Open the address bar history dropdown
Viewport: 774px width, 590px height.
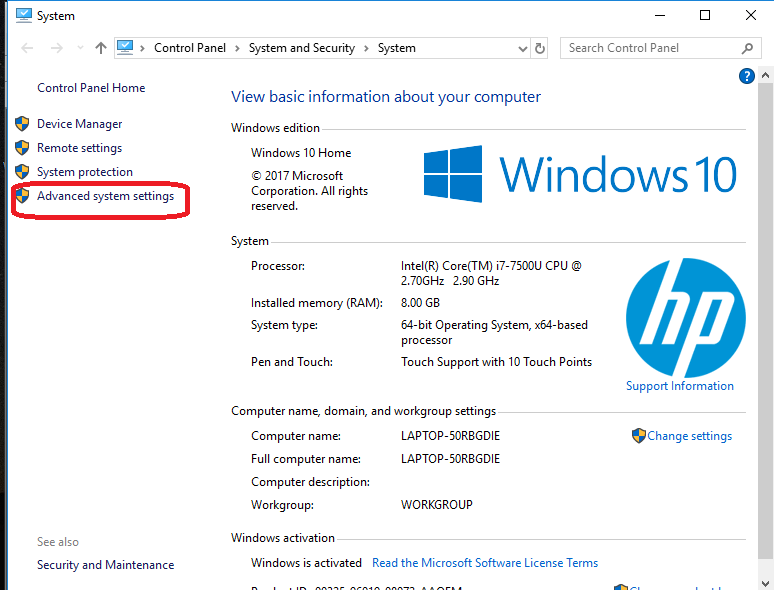coord(522,48)
